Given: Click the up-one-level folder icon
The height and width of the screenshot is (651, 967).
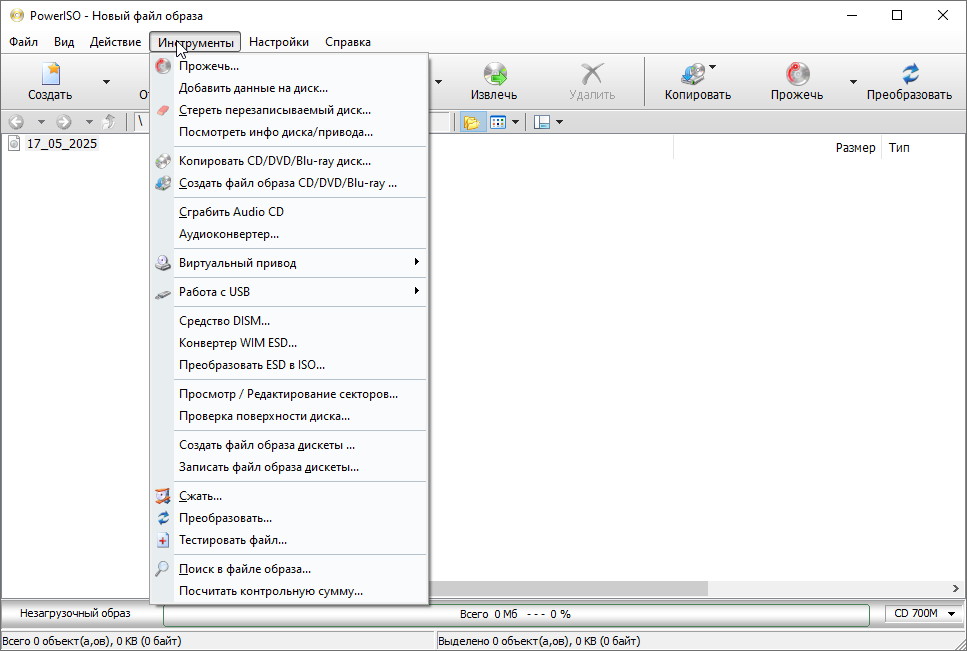Looking at the screenshot, I should (x=109, y=121).
